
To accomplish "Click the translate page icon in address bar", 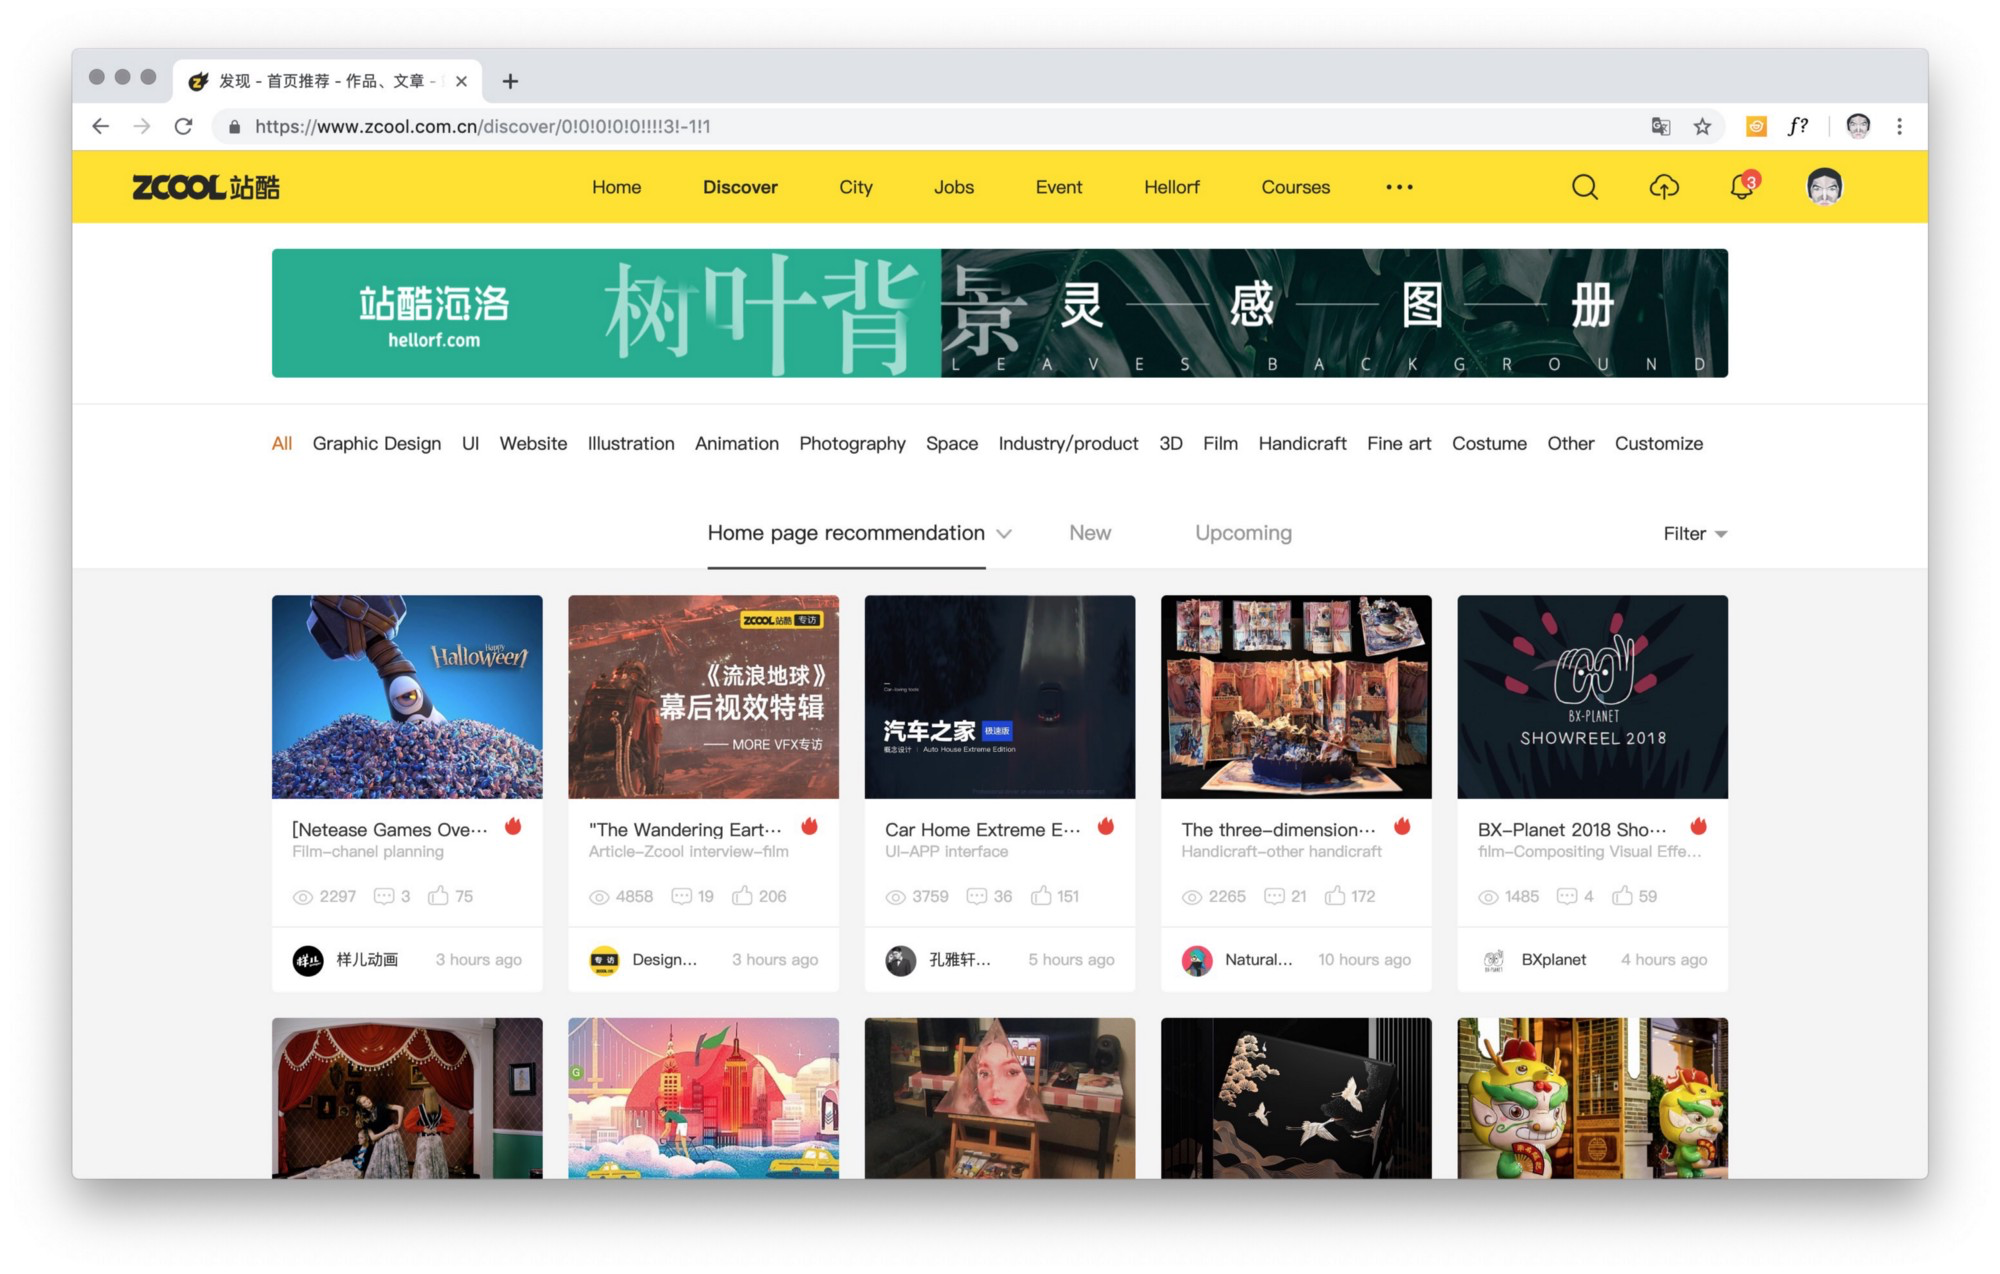I will pyautogui.click(x=1660, y=126).
